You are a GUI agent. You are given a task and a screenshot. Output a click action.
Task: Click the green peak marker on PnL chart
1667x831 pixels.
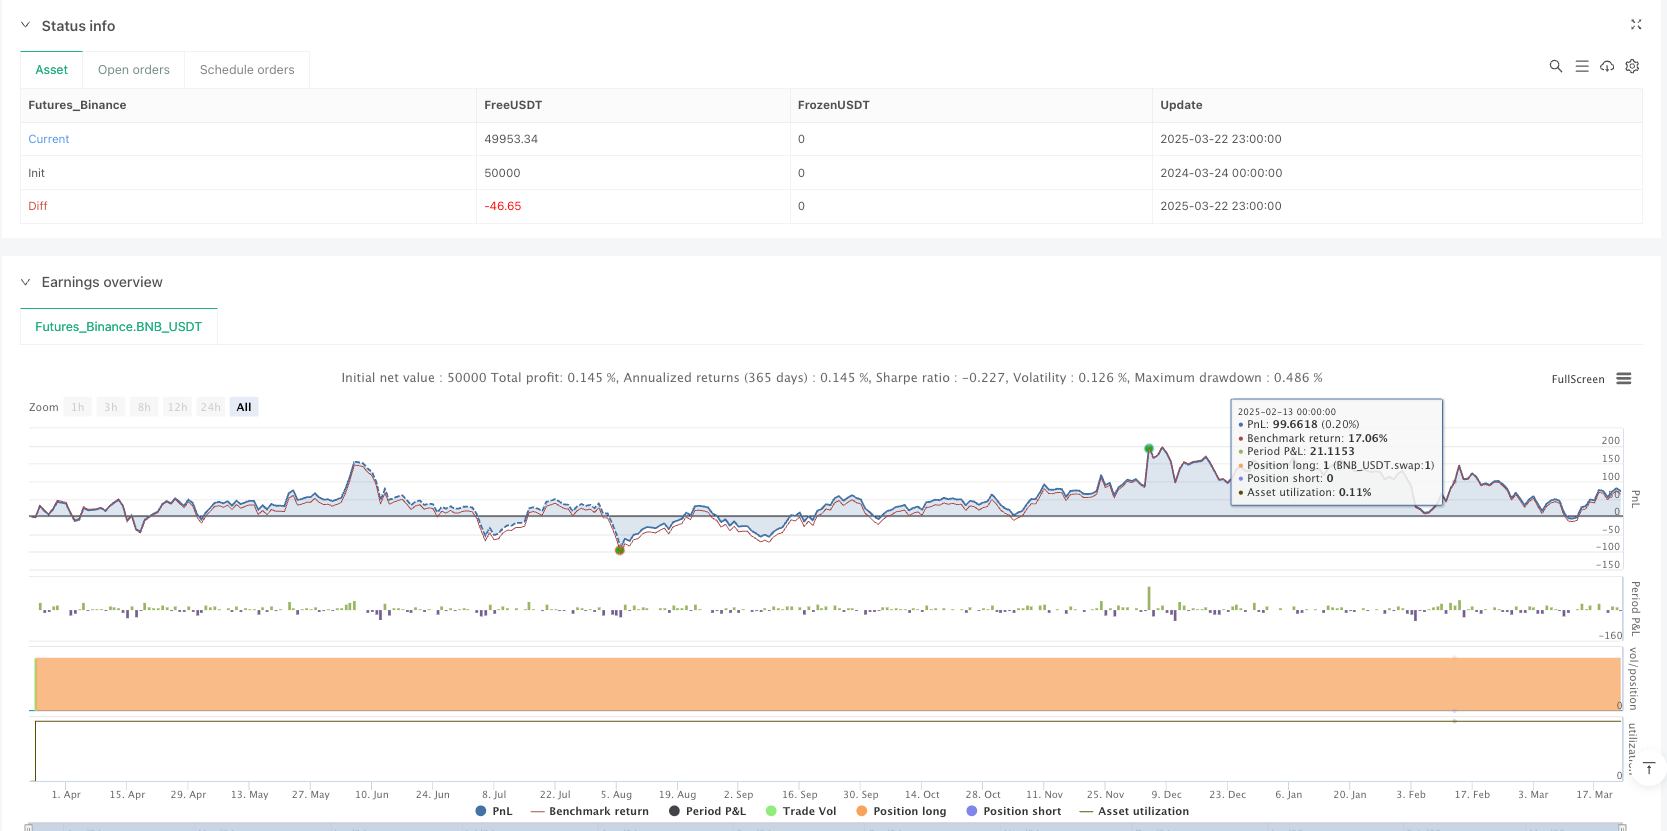[x=1149, y=448]
